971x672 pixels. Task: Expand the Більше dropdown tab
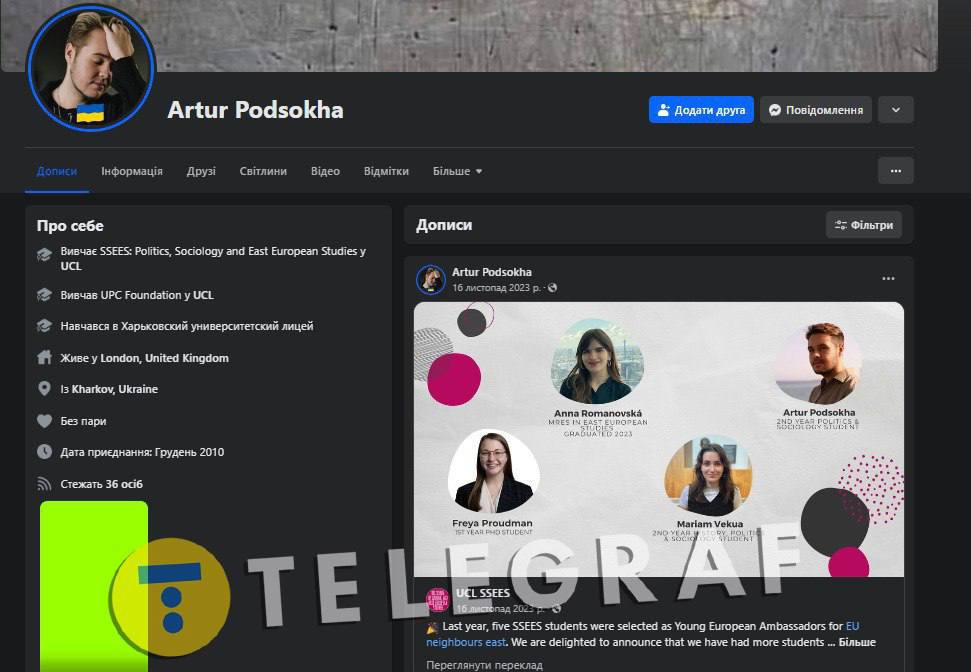click(x=457, y=171)
